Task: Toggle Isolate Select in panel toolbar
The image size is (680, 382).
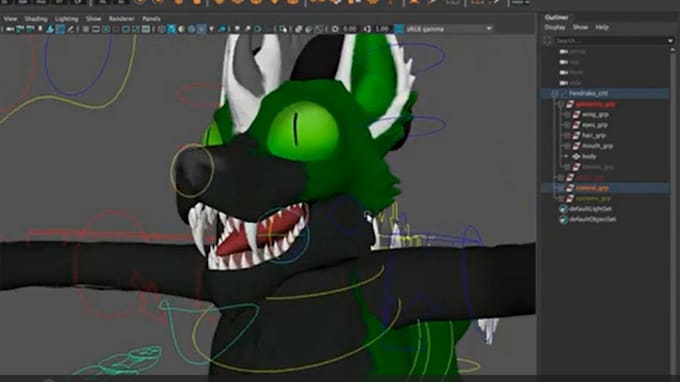Action: (282, 29)
